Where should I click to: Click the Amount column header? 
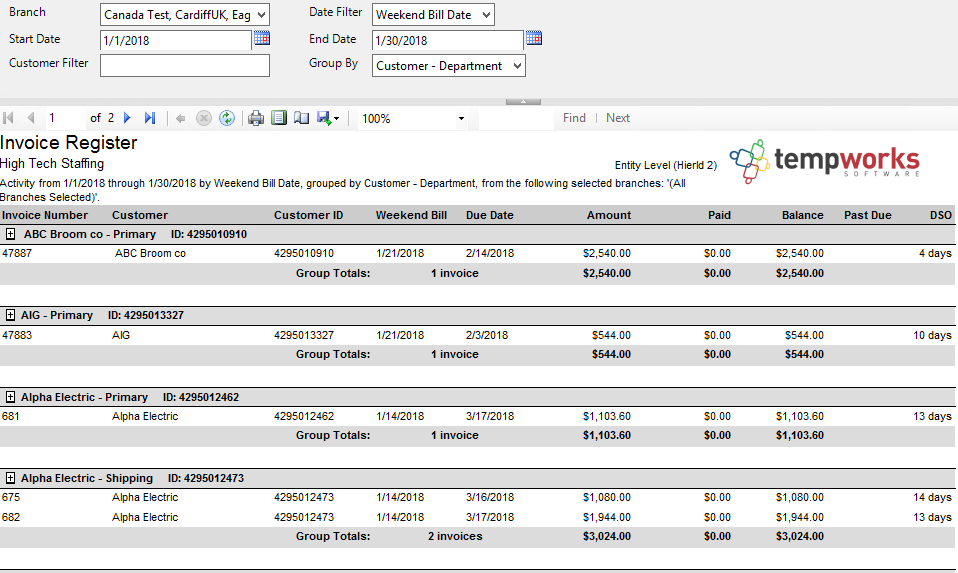click(x=609, y=215)
